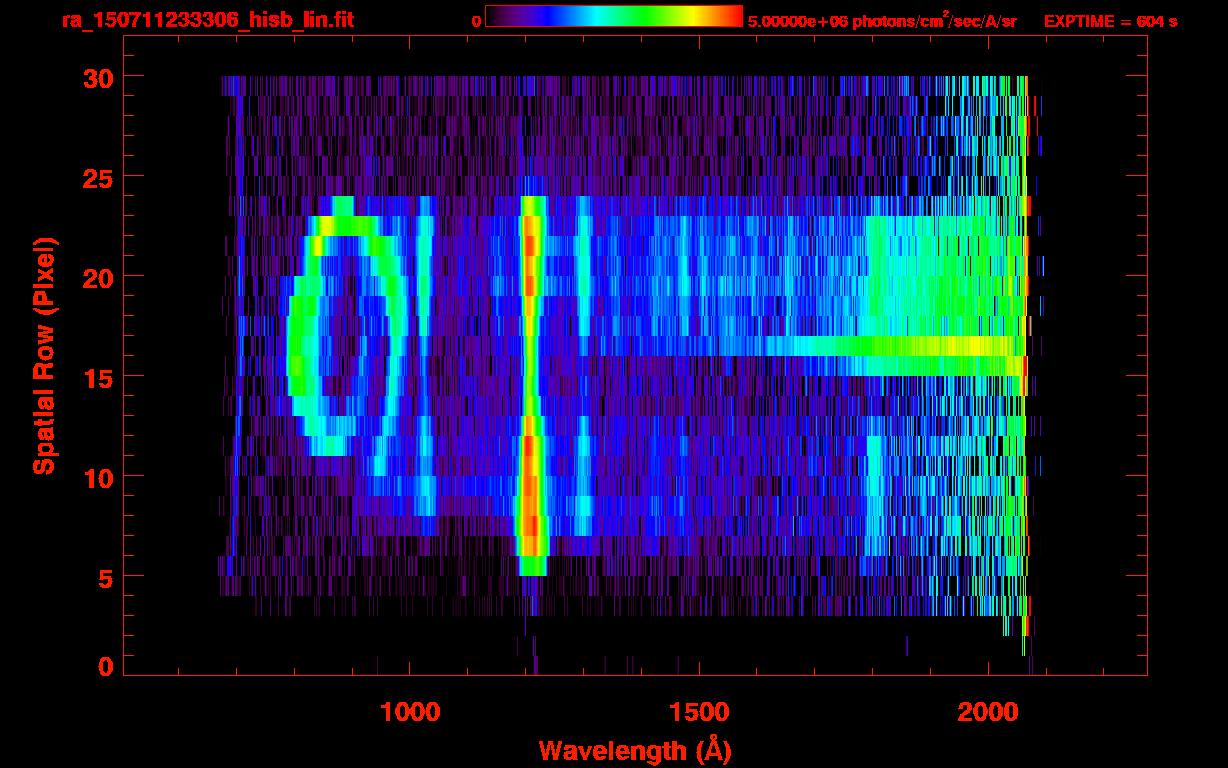
Task: Click the rainbow color scale bar
Action: (x=613, y=16)
